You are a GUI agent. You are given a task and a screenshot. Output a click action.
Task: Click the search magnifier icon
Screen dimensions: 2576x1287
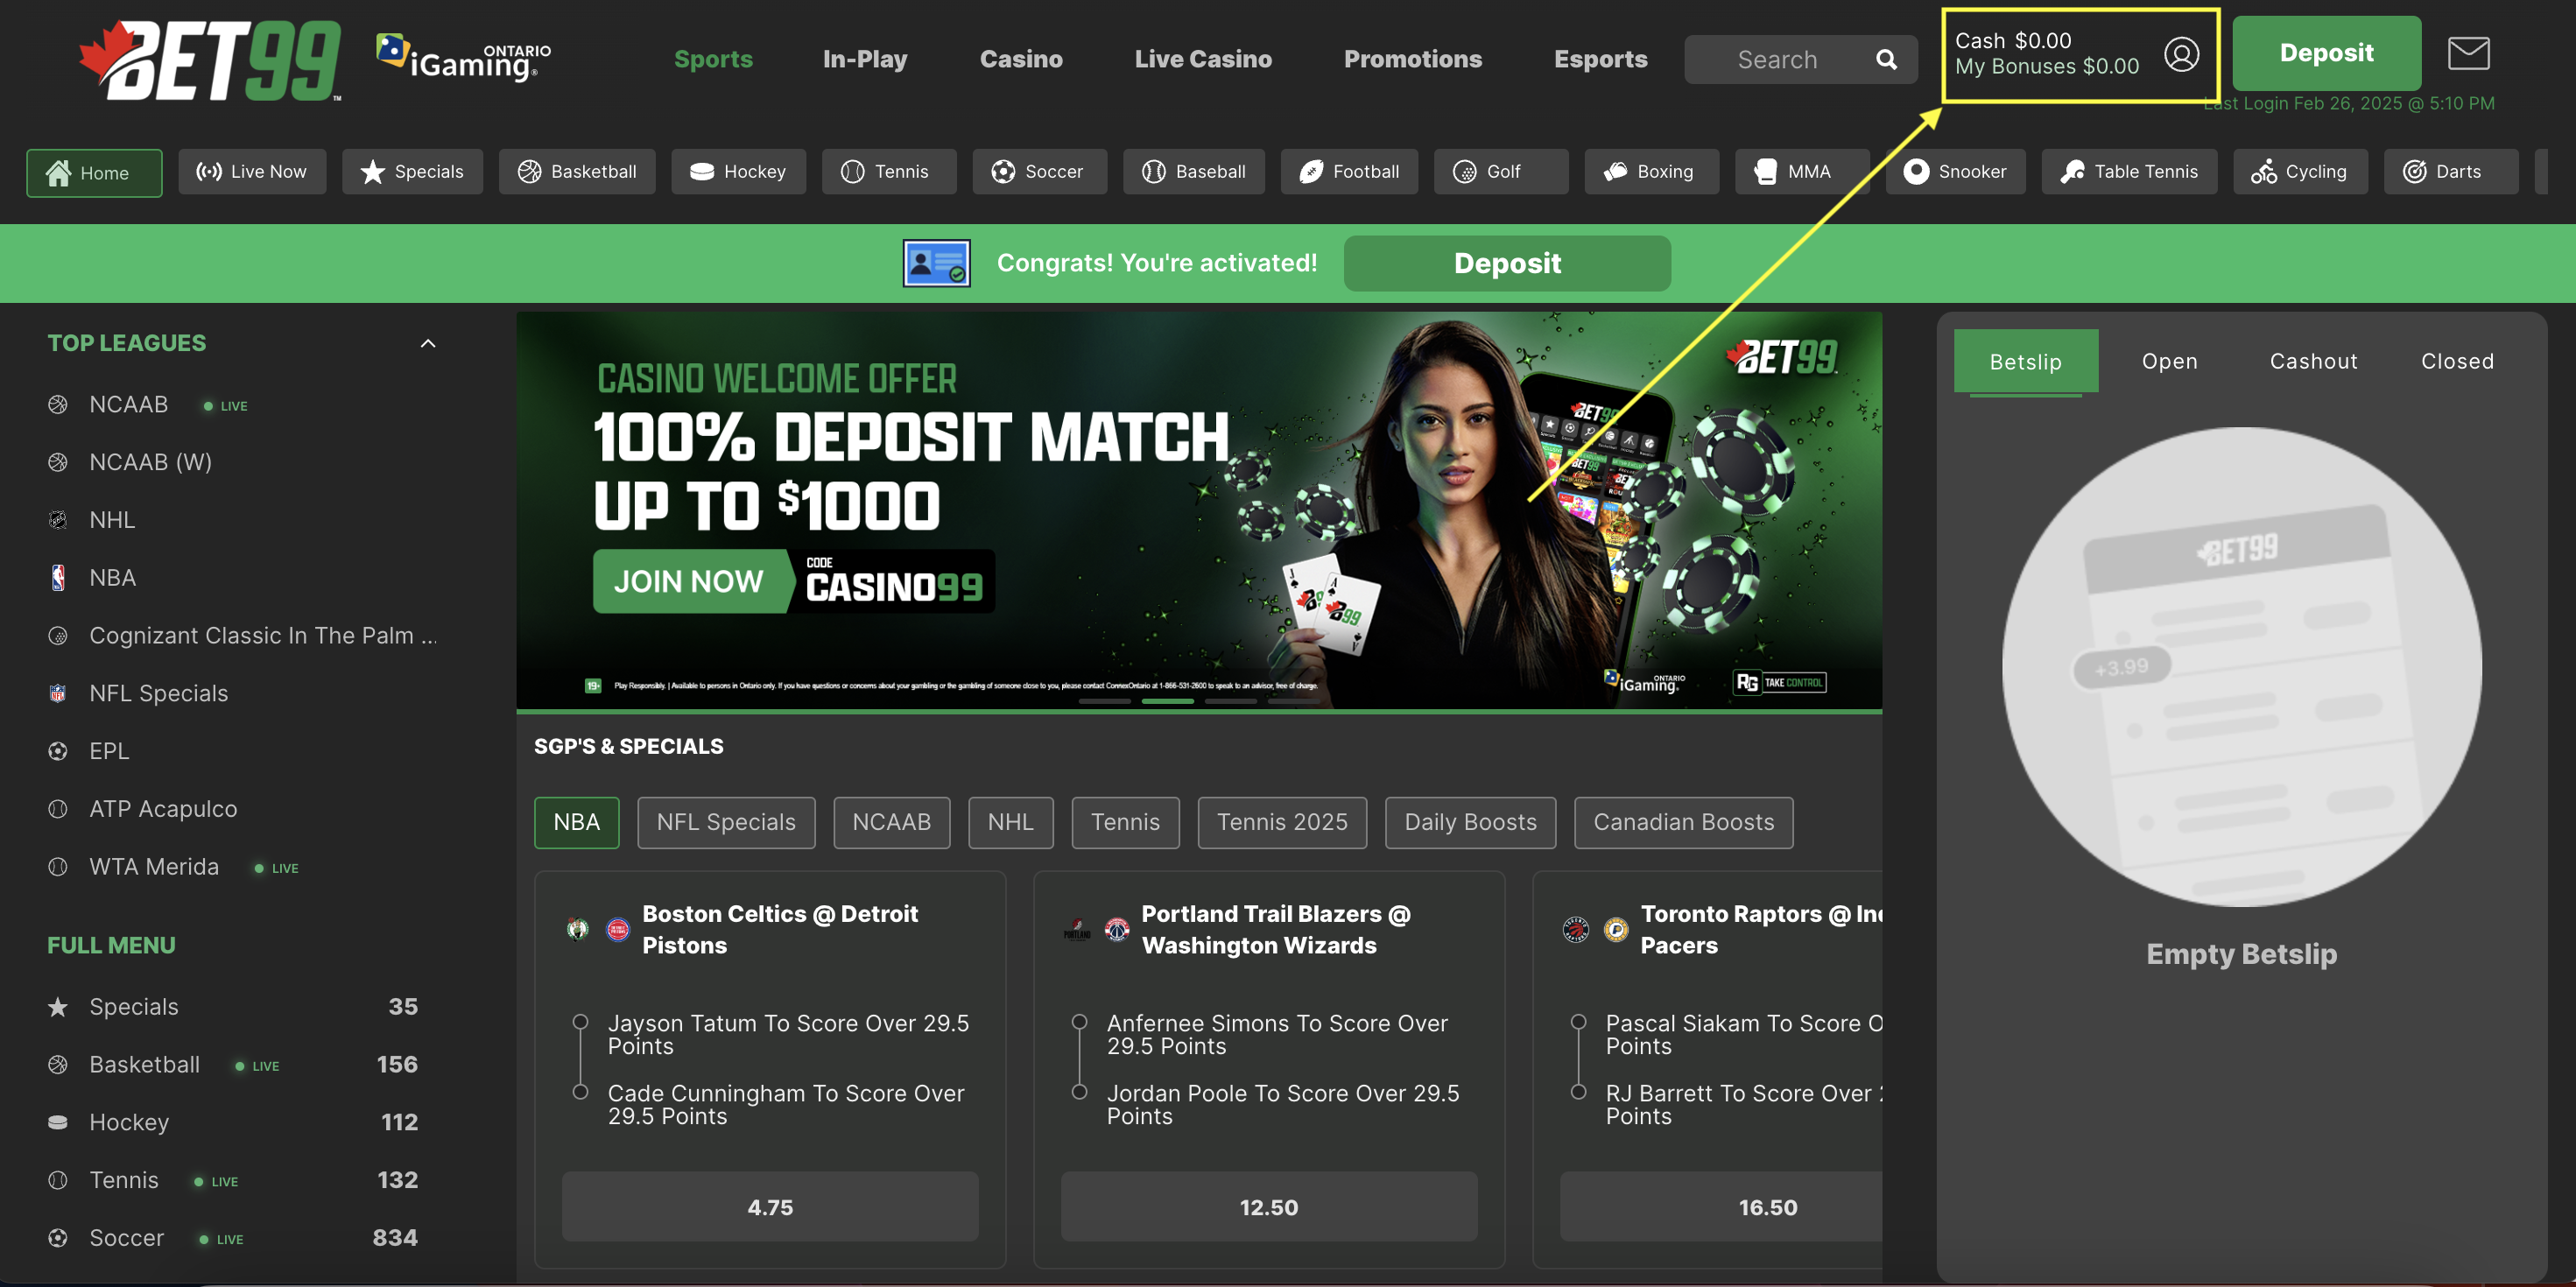click(1886, 60)
